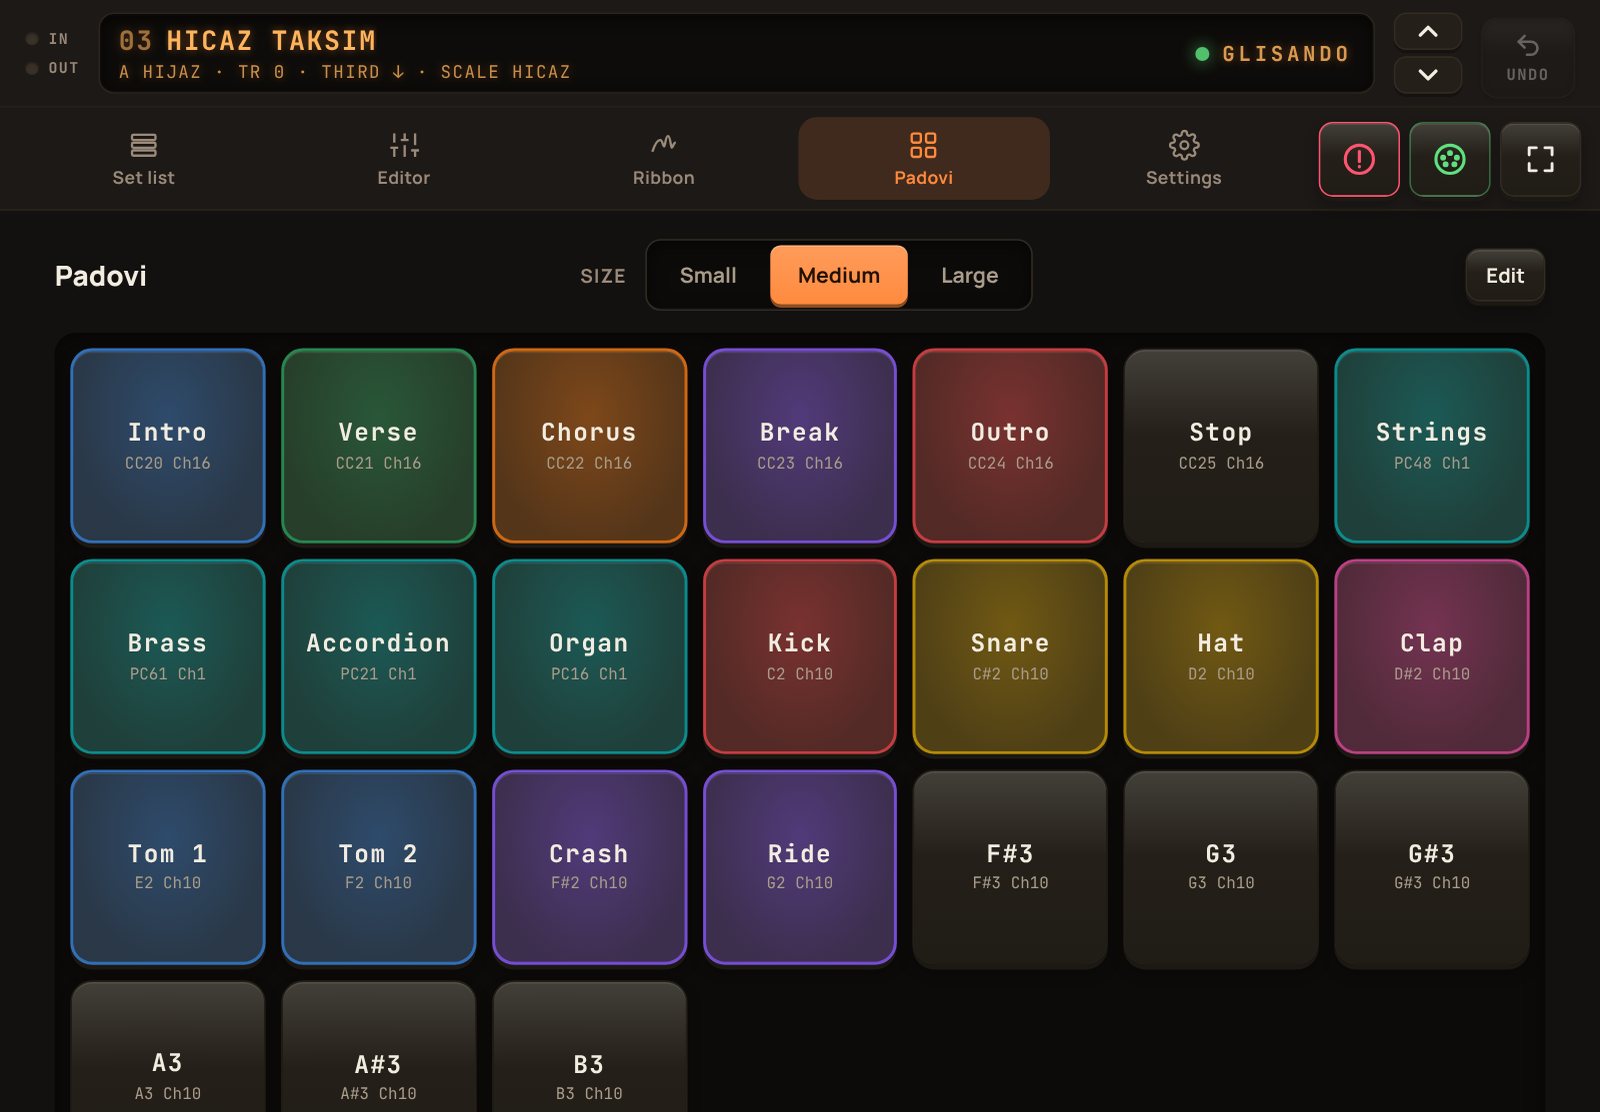Hit the Clap pad
1600x1112 pixels.
click(x=1432, y=656)
